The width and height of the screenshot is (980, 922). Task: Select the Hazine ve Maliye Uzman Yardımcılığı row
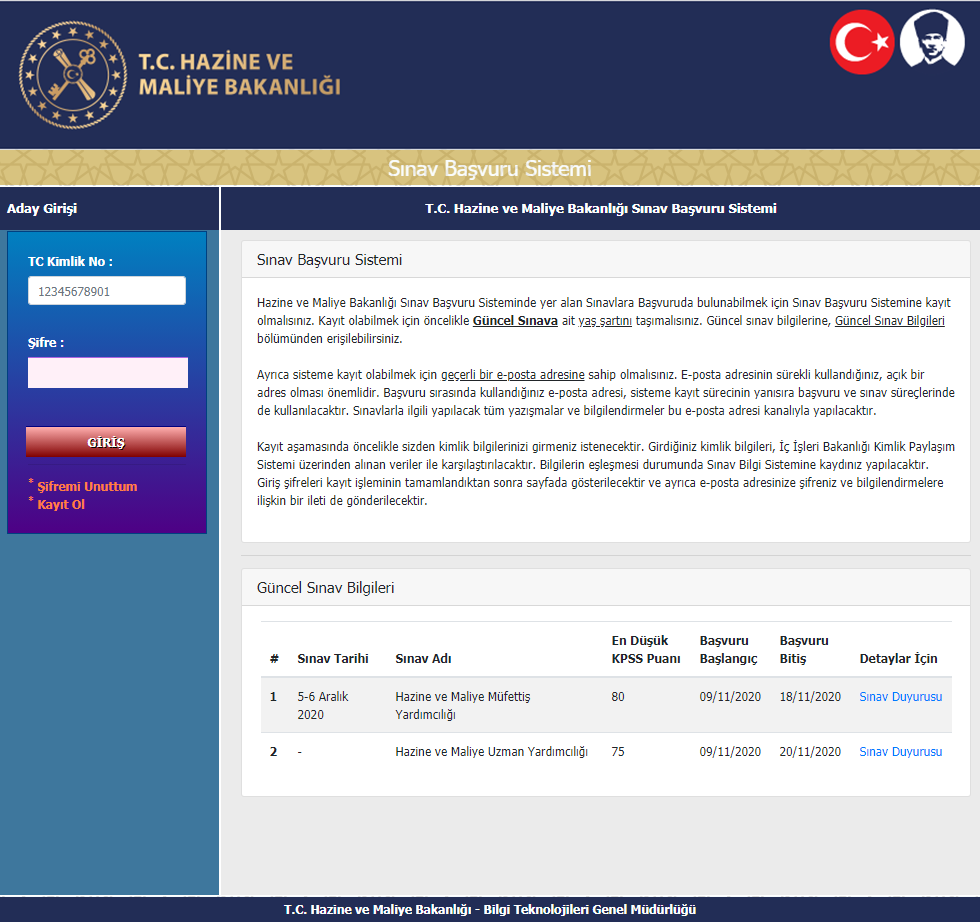491,752
